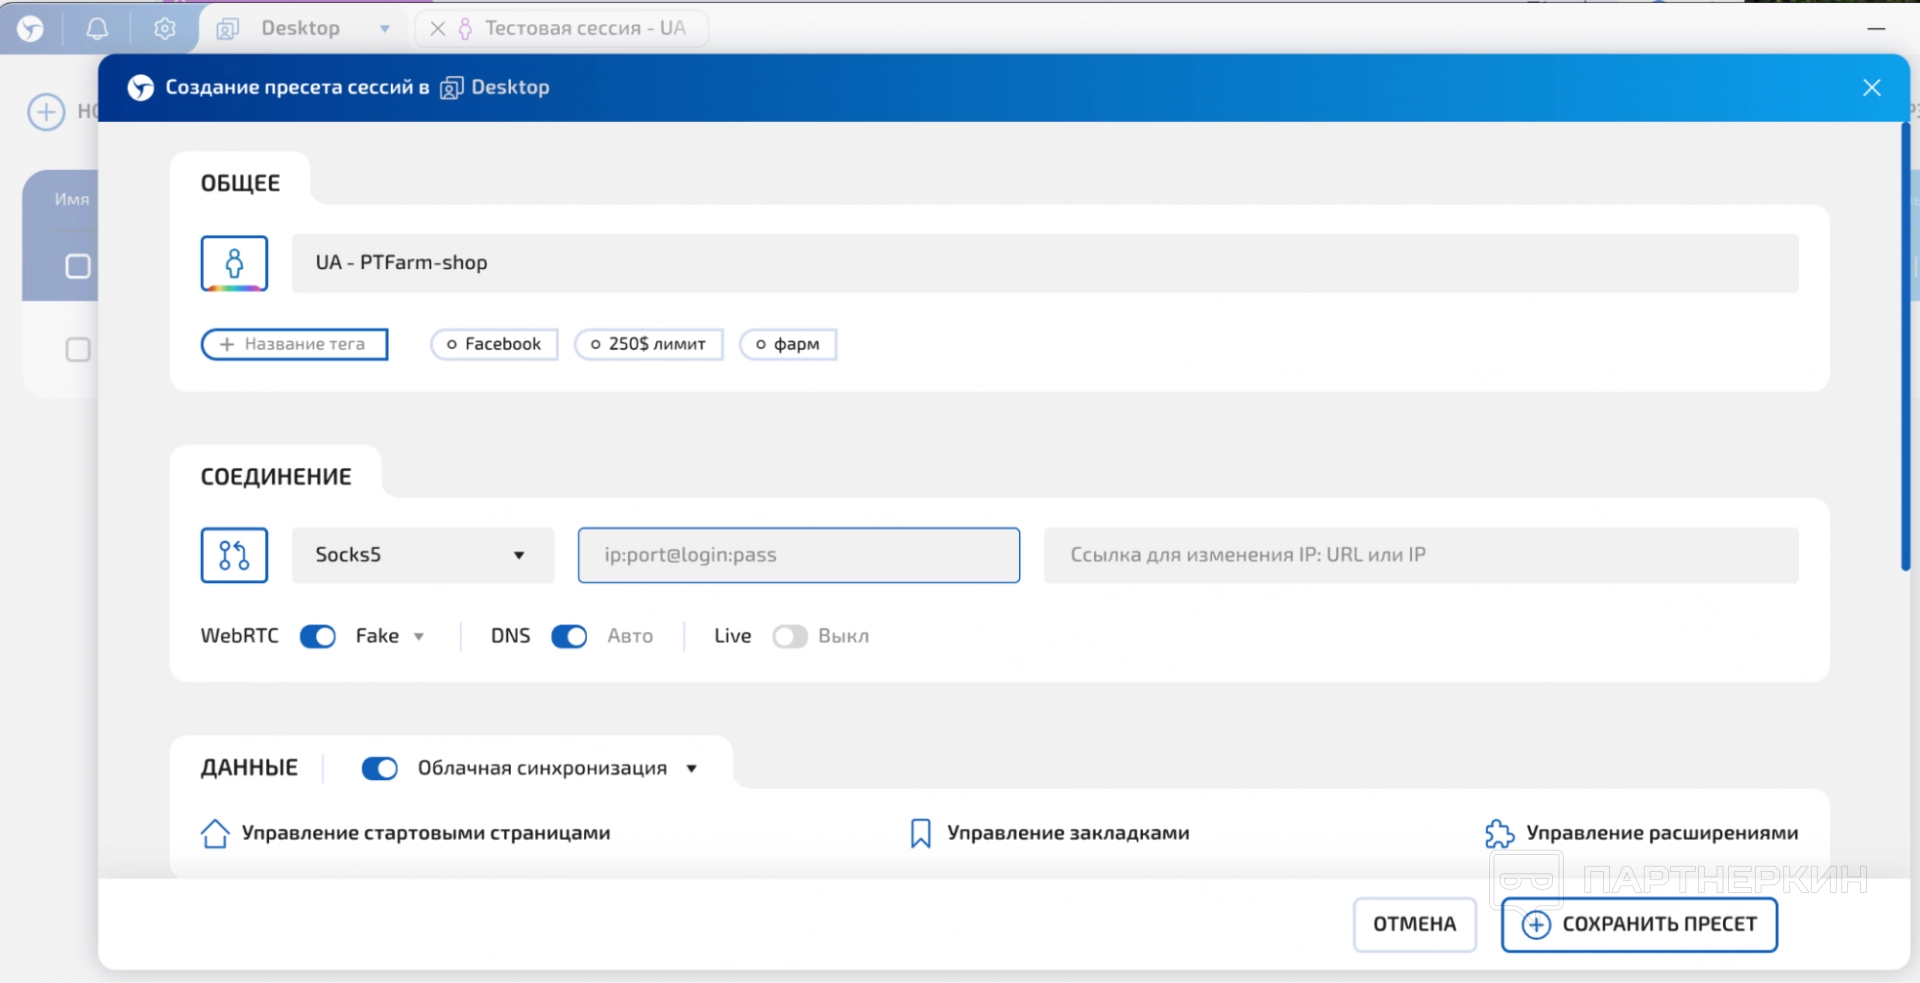1920x983 pixels.
Task: Click the СОХРАНИТЬ ПРЕСЕТ button
Action: pos(1638,924)
